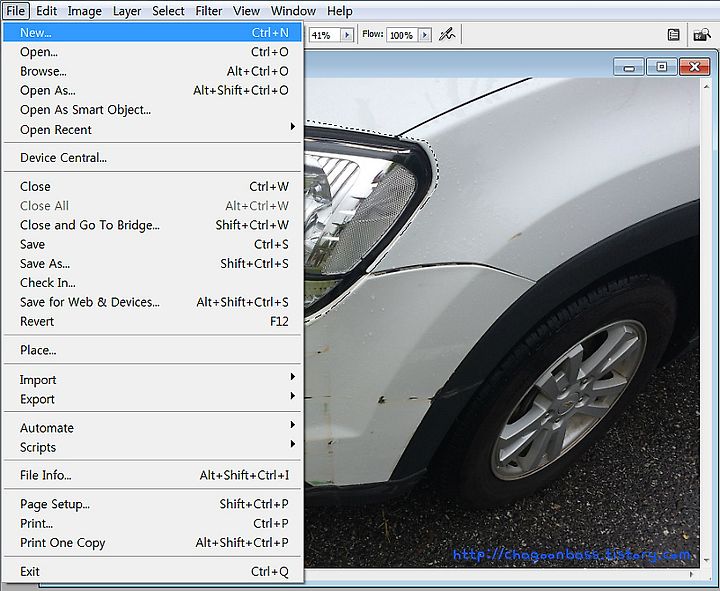Click the vertical scrollbar down arrow
The height and width of the screenshot is (591, 720).
(705, 560)
